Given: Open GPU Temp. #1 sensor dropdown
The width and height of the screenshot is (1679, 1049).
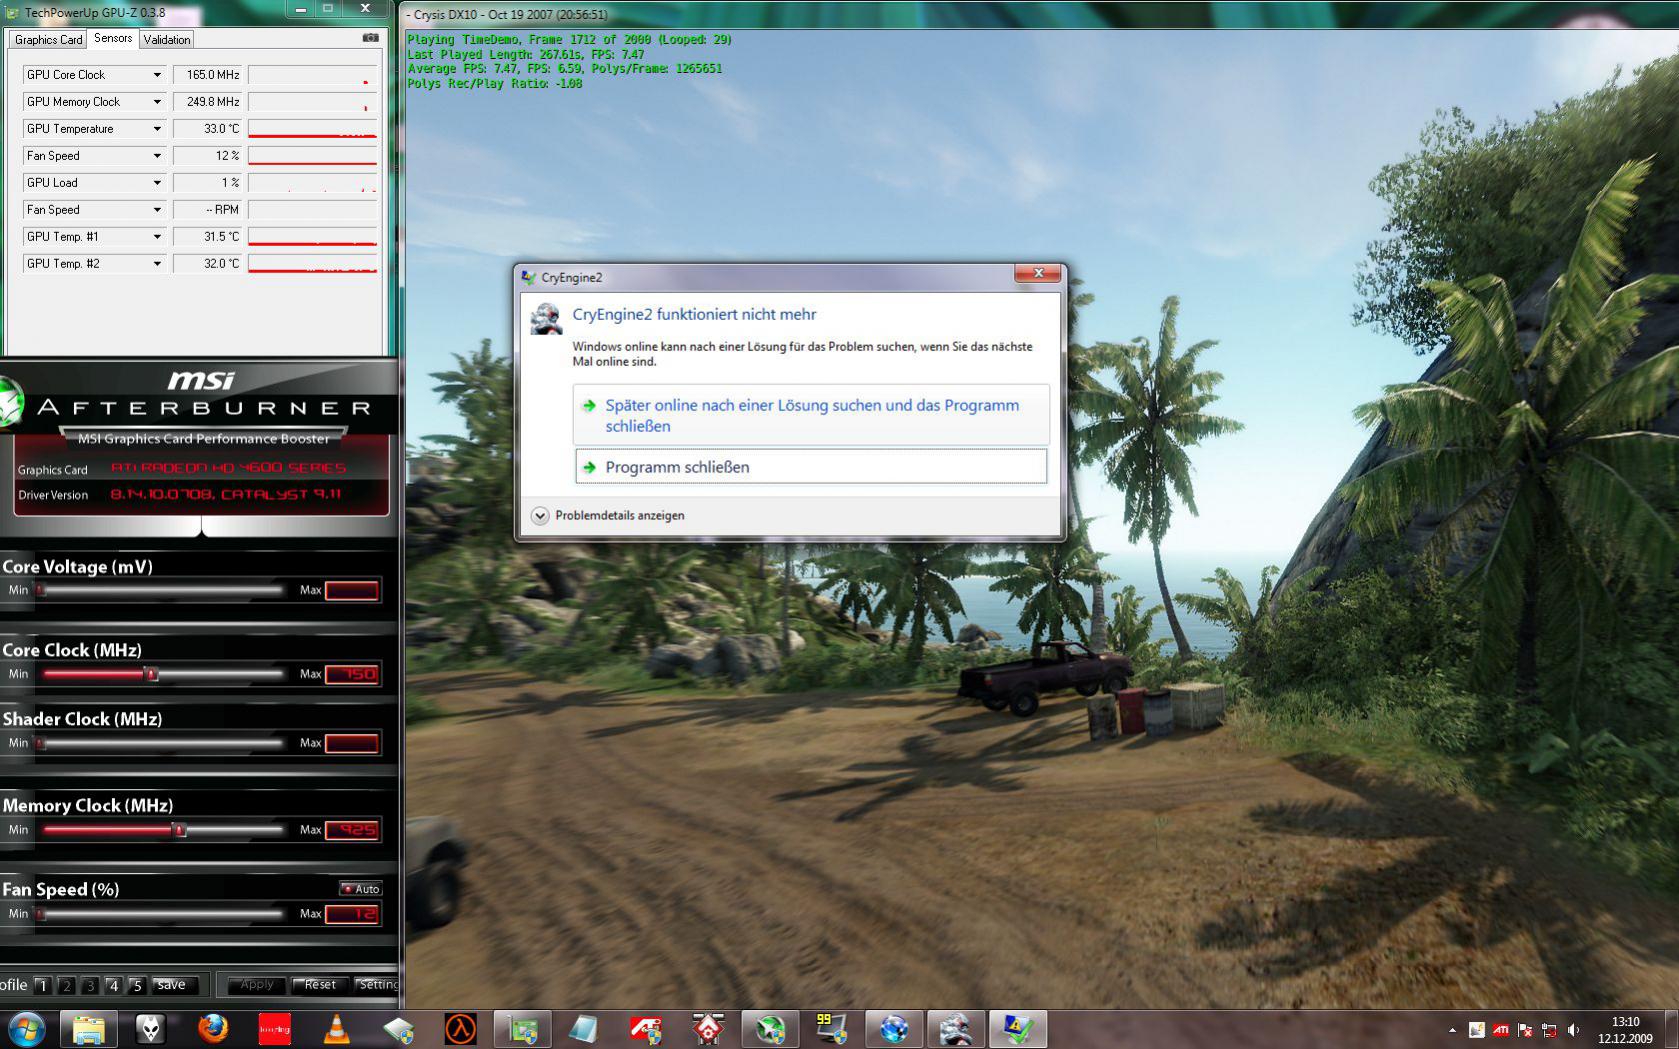Looking at the screenshot, I should pos(157,237).
